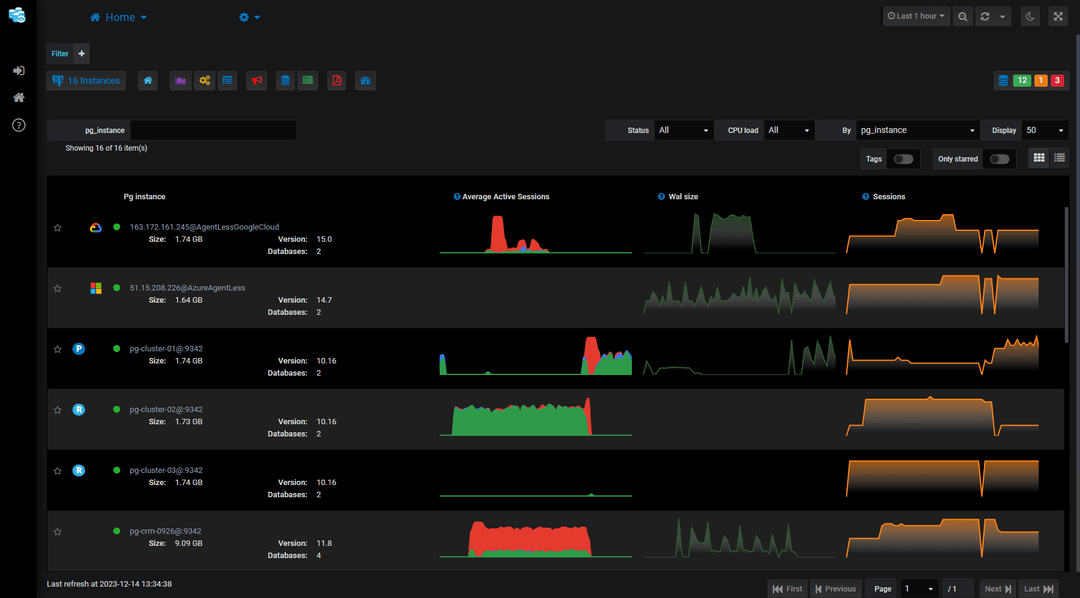Open the magnifying glass search in the top bar
Image resolution: width=1080 pixels, height=598 pixels.
pos(962,16)
